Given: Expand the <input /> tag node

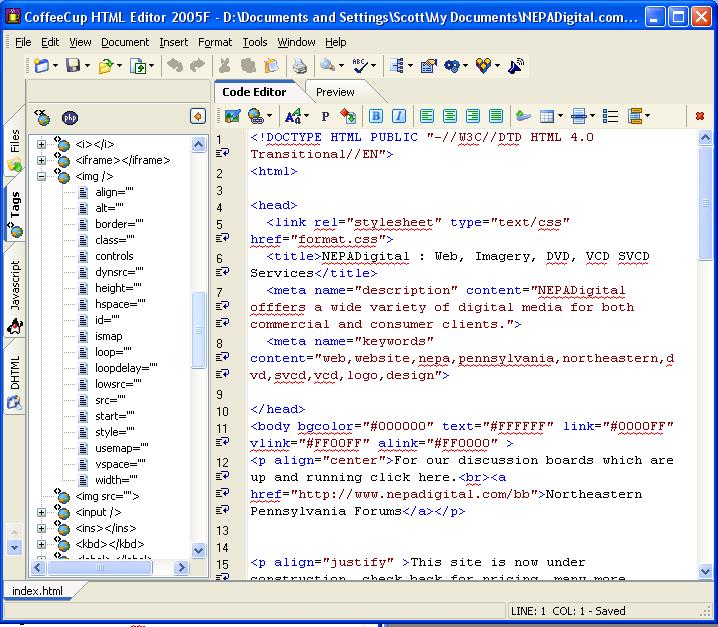Looking at the screenshot, I should 41,513.
